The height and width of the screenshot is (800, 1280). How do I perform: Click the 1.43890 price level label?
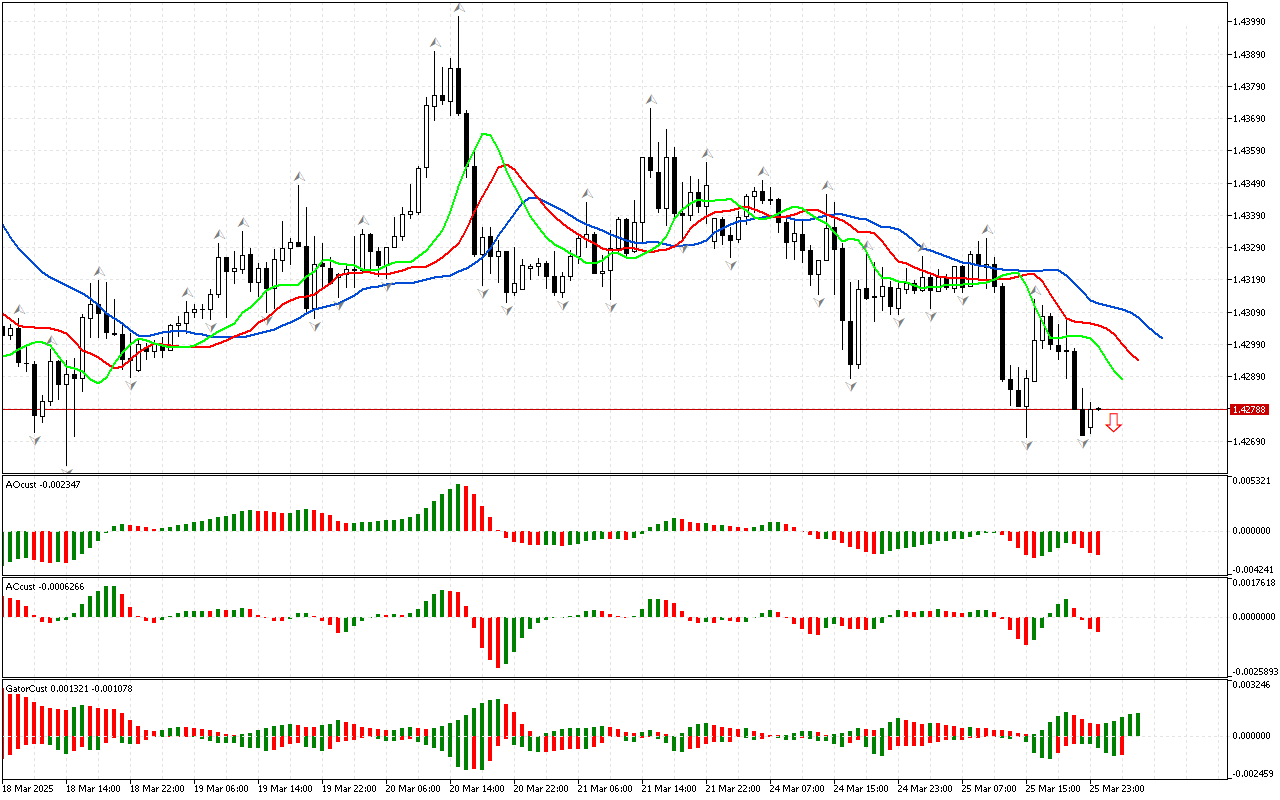point(1250,54)
